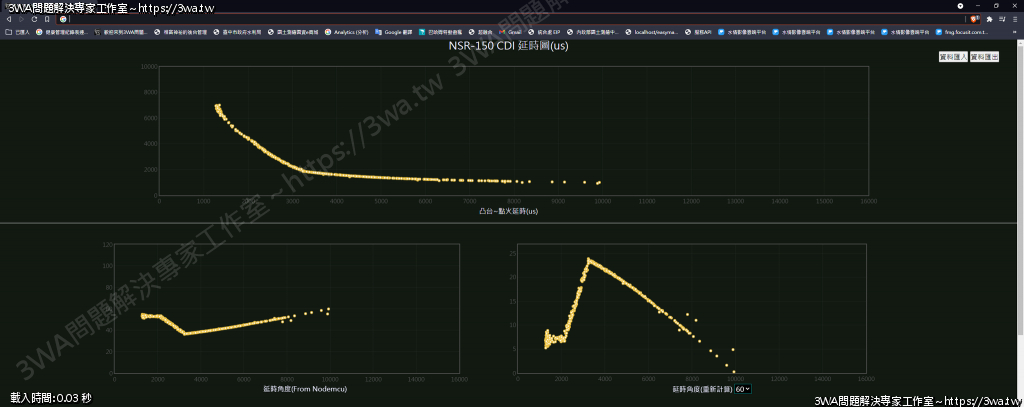The height and width of the screenshot is (407, 1024).
Task: Open the 已匯入 bookmarks folder
Action: point(17,32)
